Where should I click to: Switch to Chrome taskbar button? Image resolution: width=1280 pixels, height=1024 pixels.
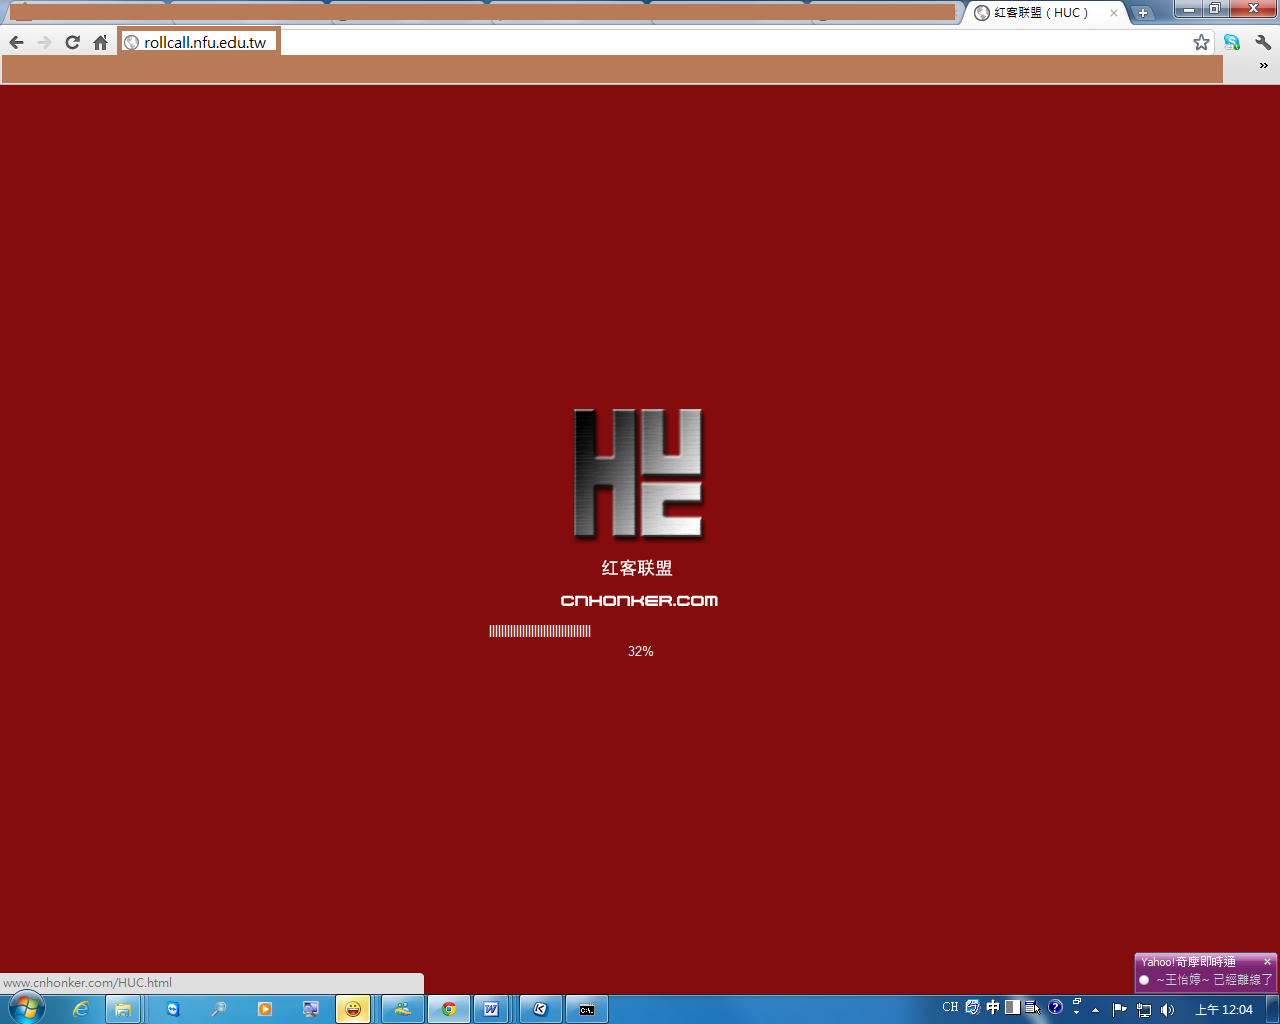tap(449, 1009)
